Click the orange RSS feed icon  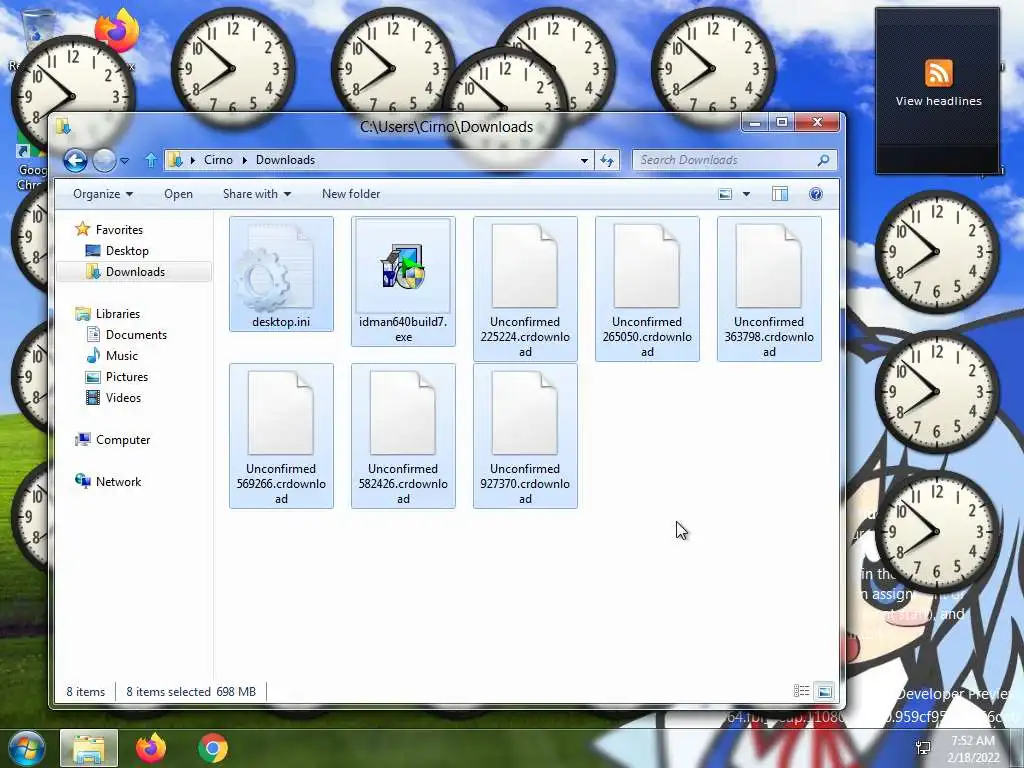(938, 72)
